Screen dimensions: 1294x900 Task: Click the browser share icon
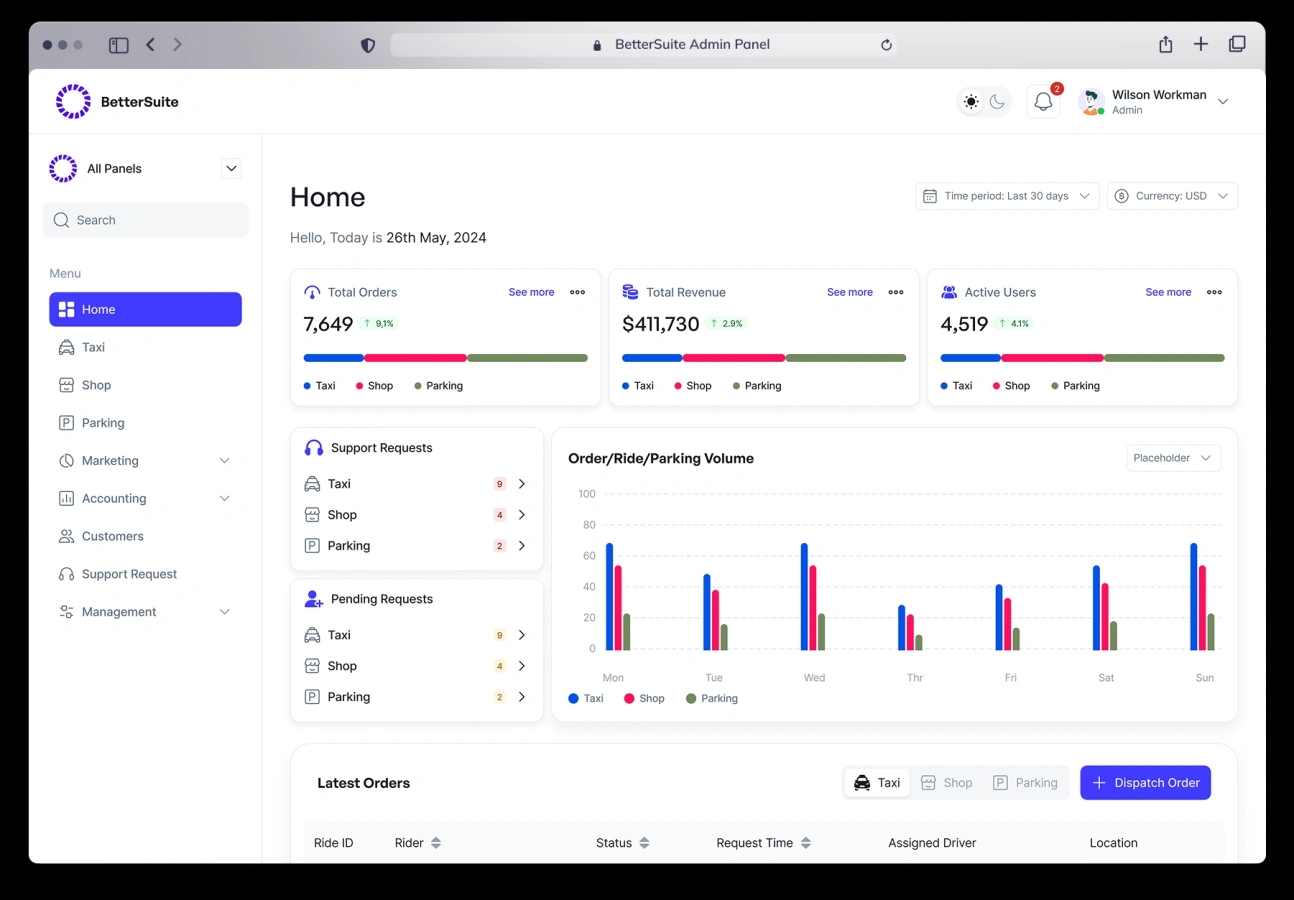(x=1165, y=45)
